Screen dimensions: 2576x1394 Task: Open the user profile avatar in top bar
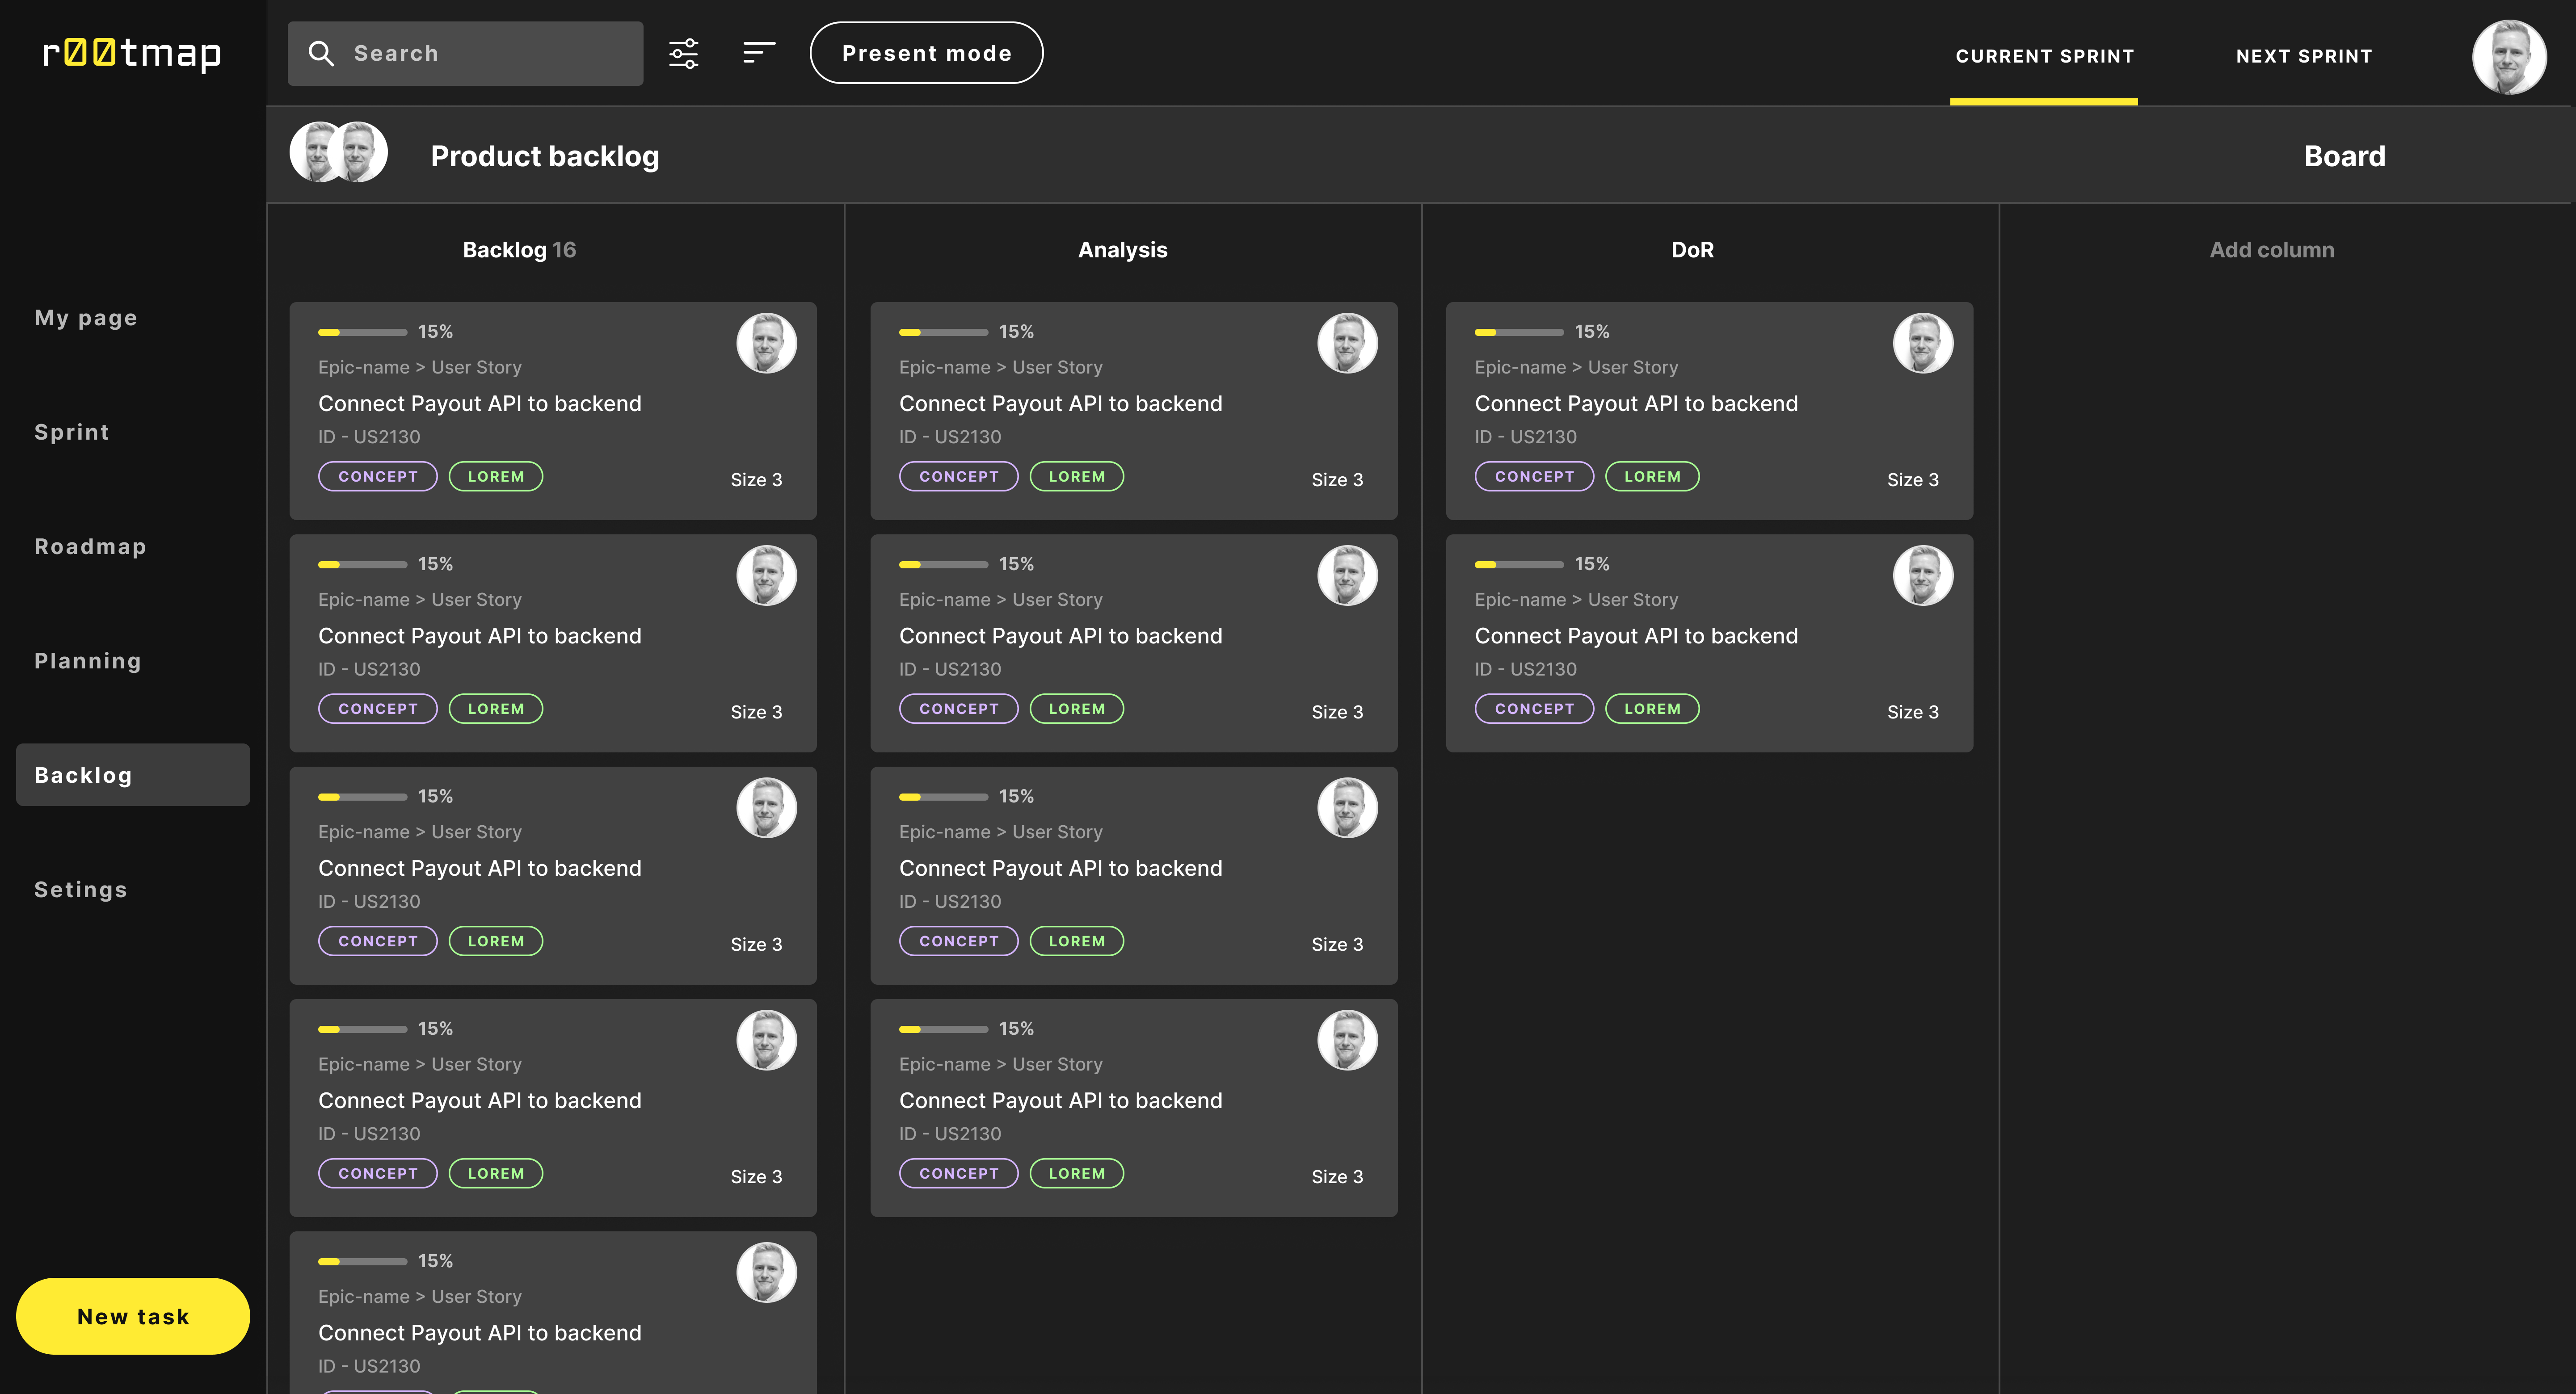click(x=2509, y=57)
